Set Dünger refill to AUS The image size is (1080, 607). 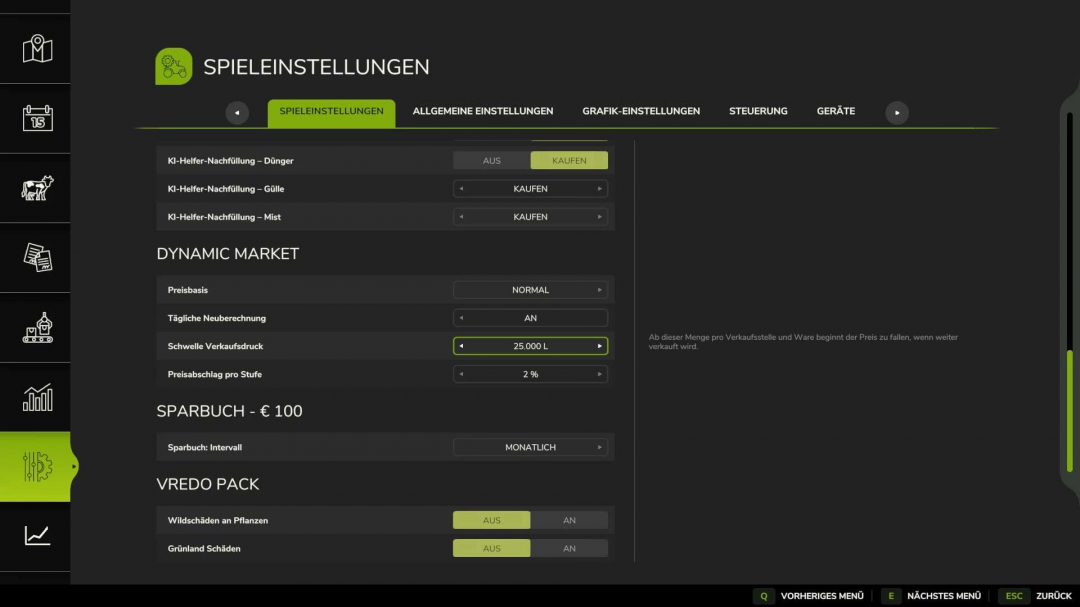click(x=492, y=161)
